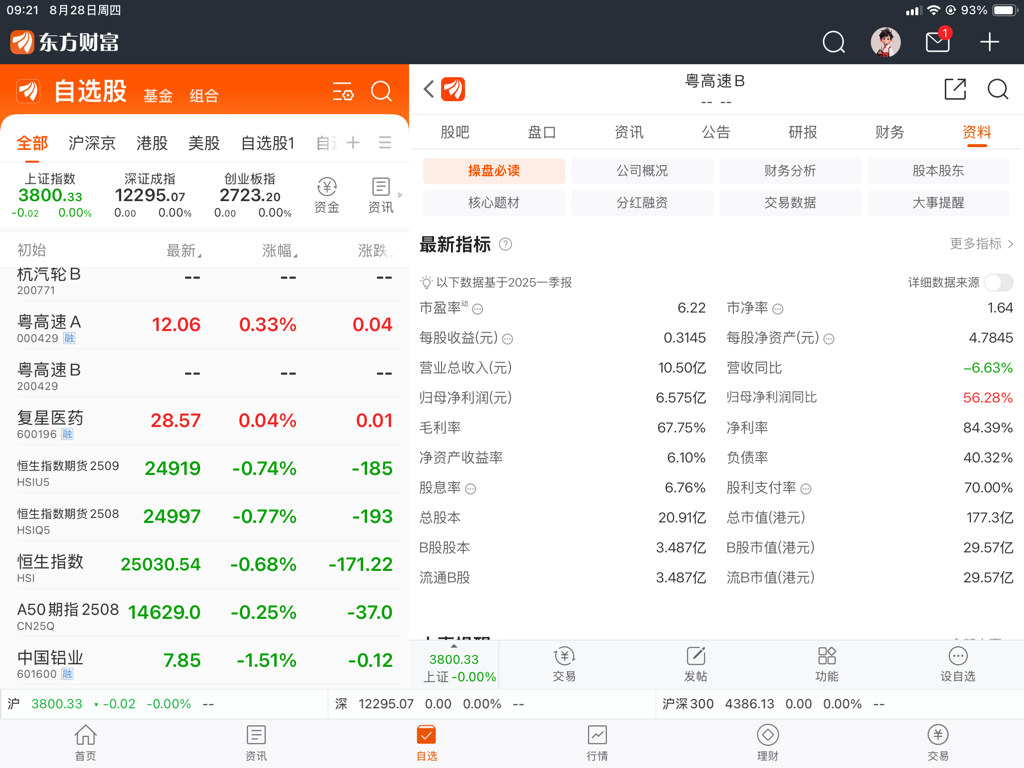This screenshot has height=768, width=1024.
Task: Switch to 港股 watchlist tab
Action: pos(152,143)
